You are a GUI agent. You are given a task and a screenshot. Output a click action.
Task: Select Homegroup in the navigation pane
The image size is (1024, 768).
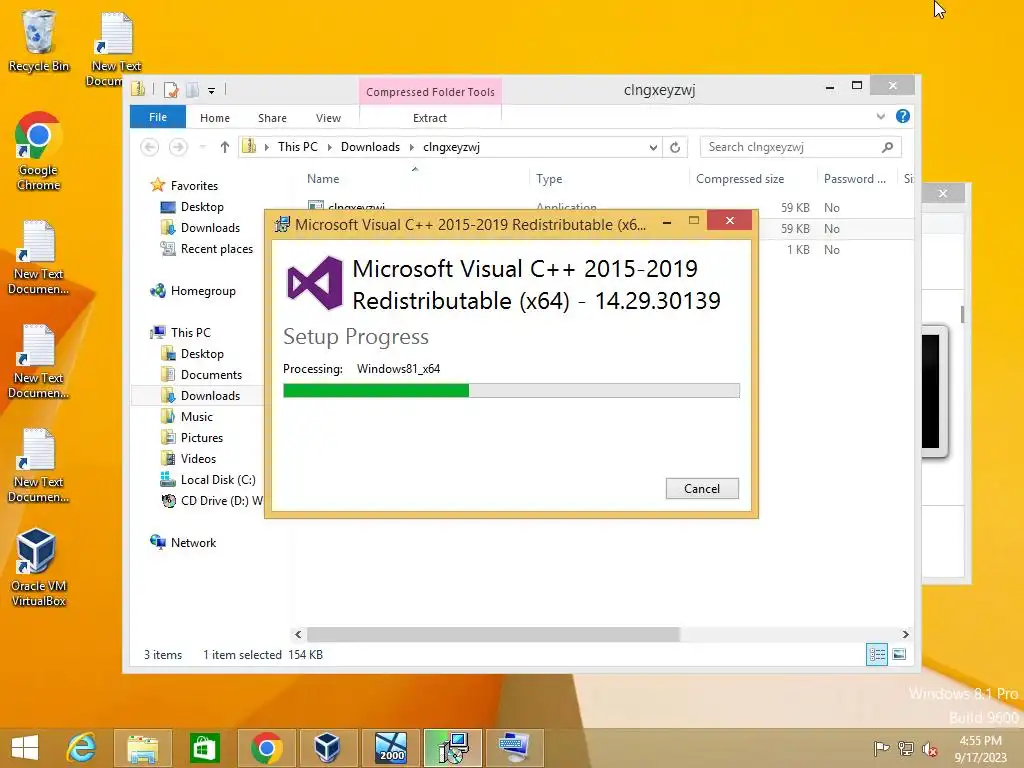tap(203, 291)
